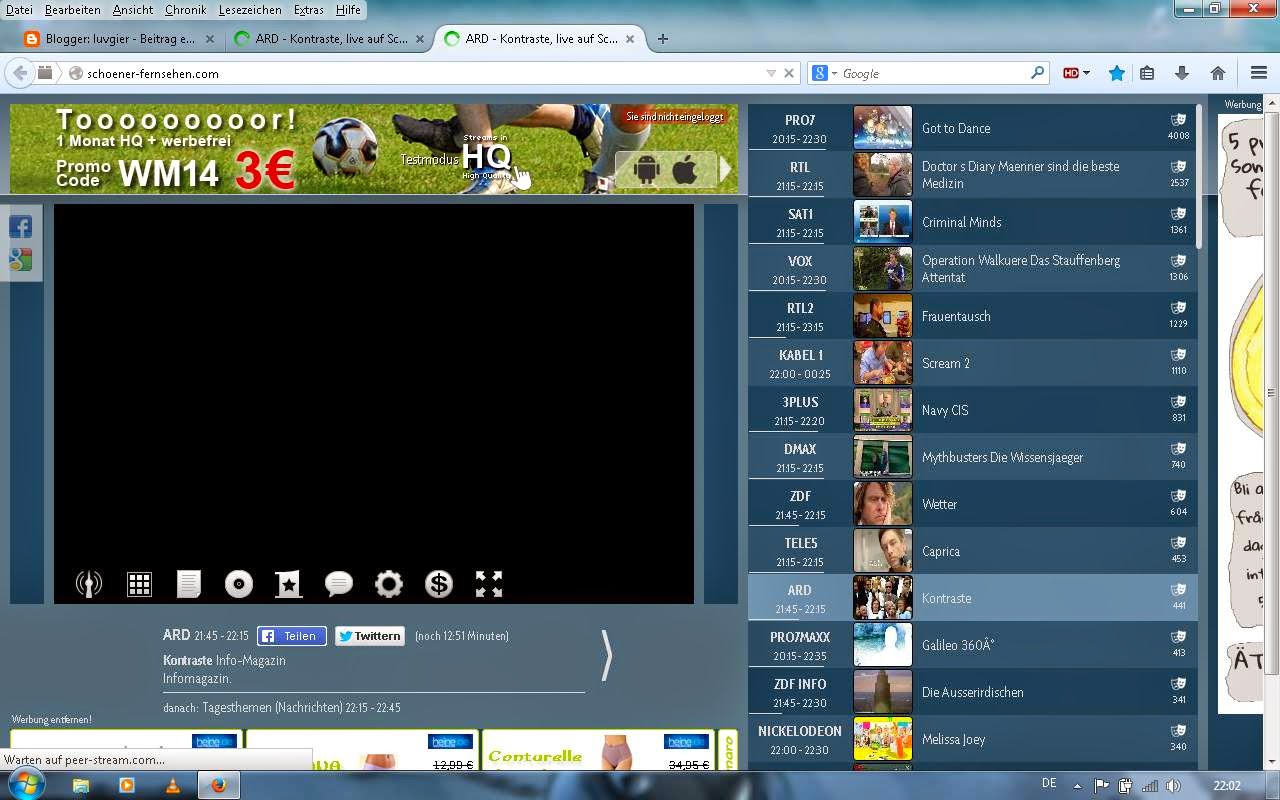This screenshot has width=1280, height=800.
Task: Open a new browser tab with plus
Action: pyautogui.click(x=662, y=39)
